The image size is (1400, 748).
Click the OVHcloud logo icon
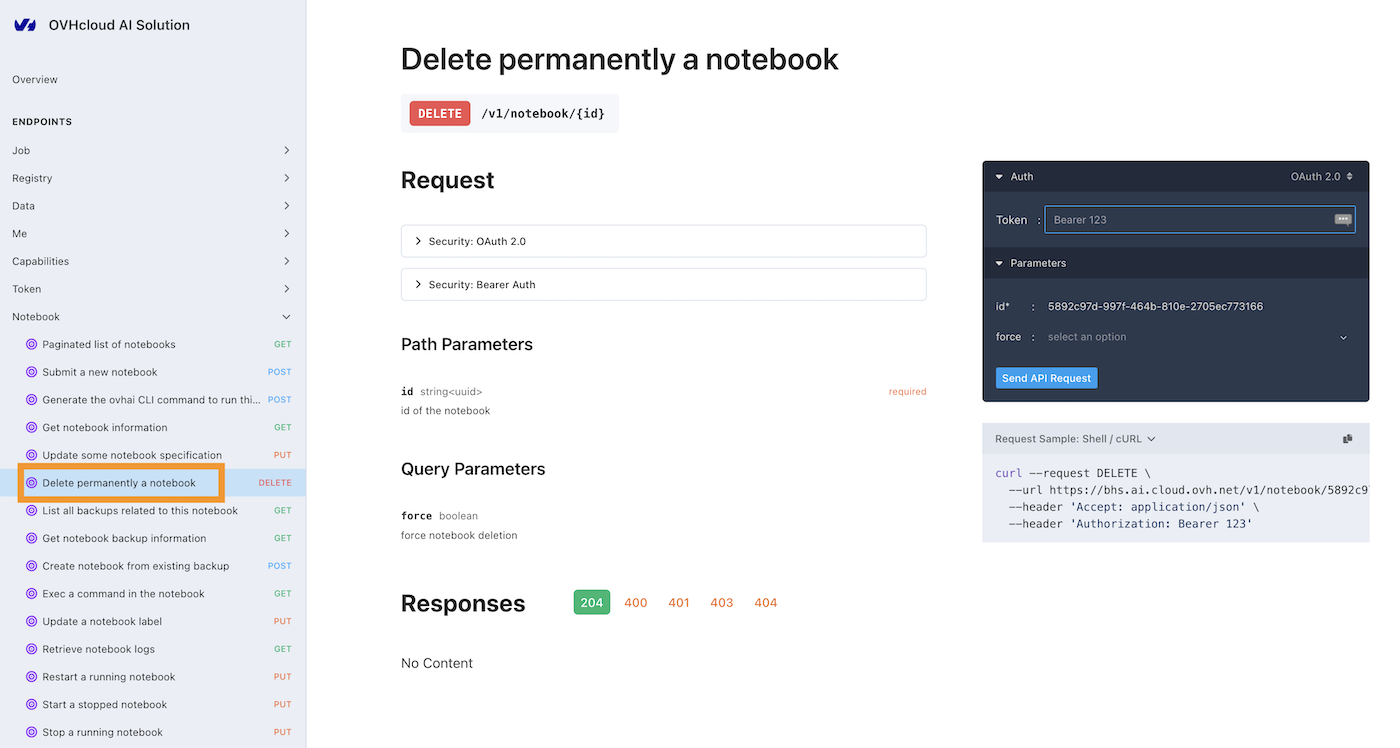click(25, 25)
